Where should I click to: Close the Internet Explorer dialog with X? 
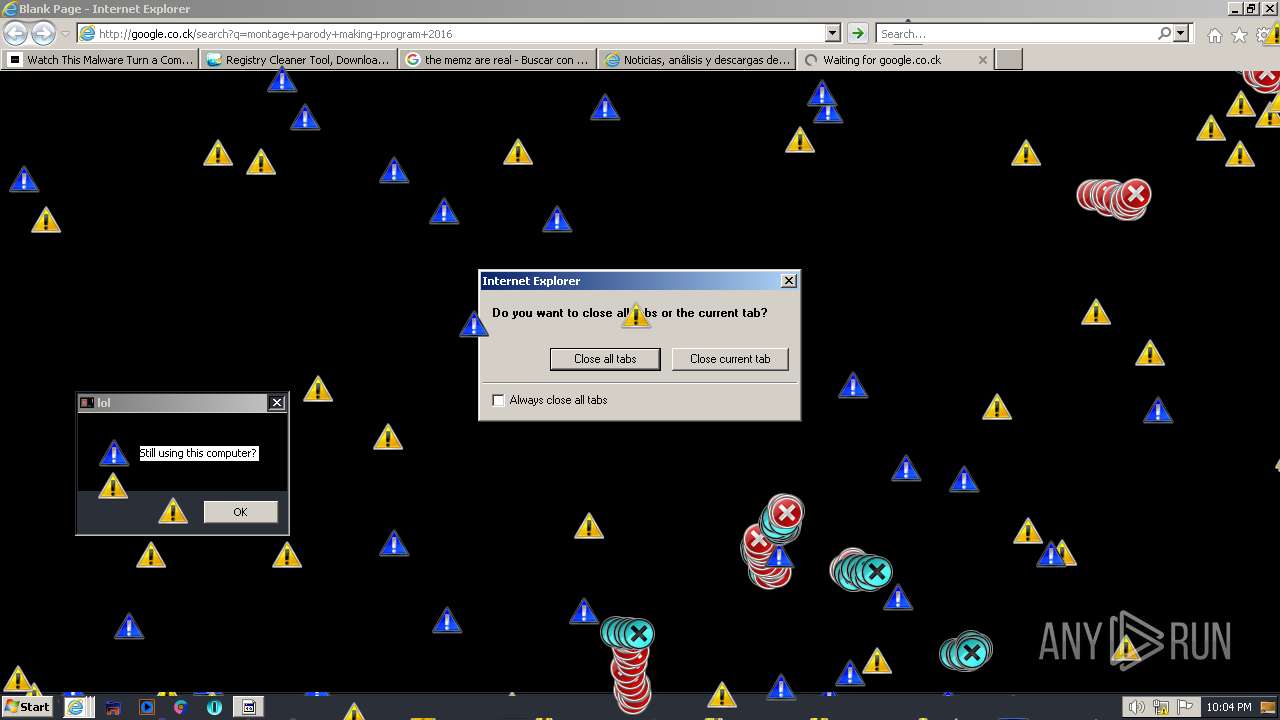click(x=788, y=281)
